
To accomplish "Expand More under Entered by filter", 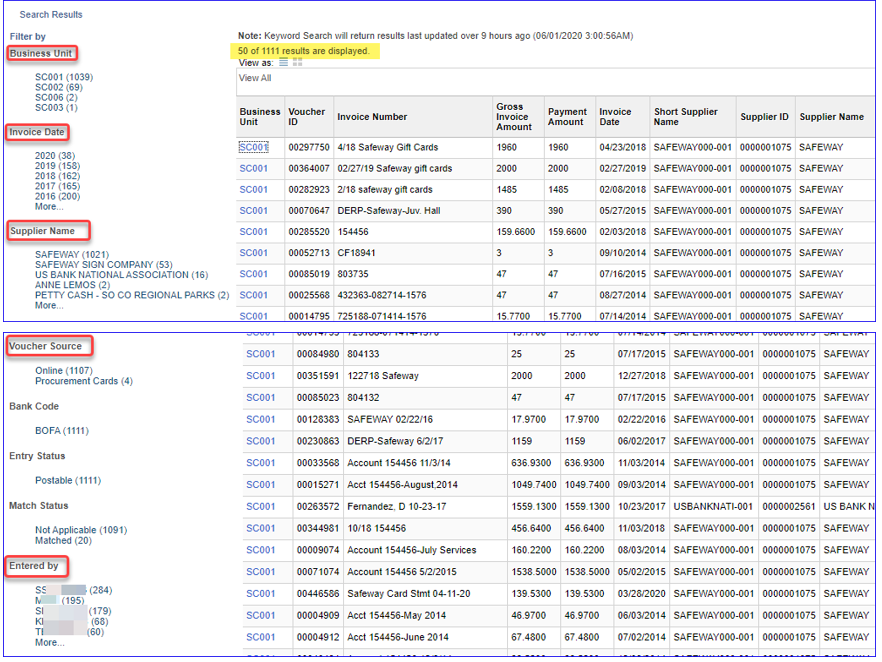I will coord(48,643).
